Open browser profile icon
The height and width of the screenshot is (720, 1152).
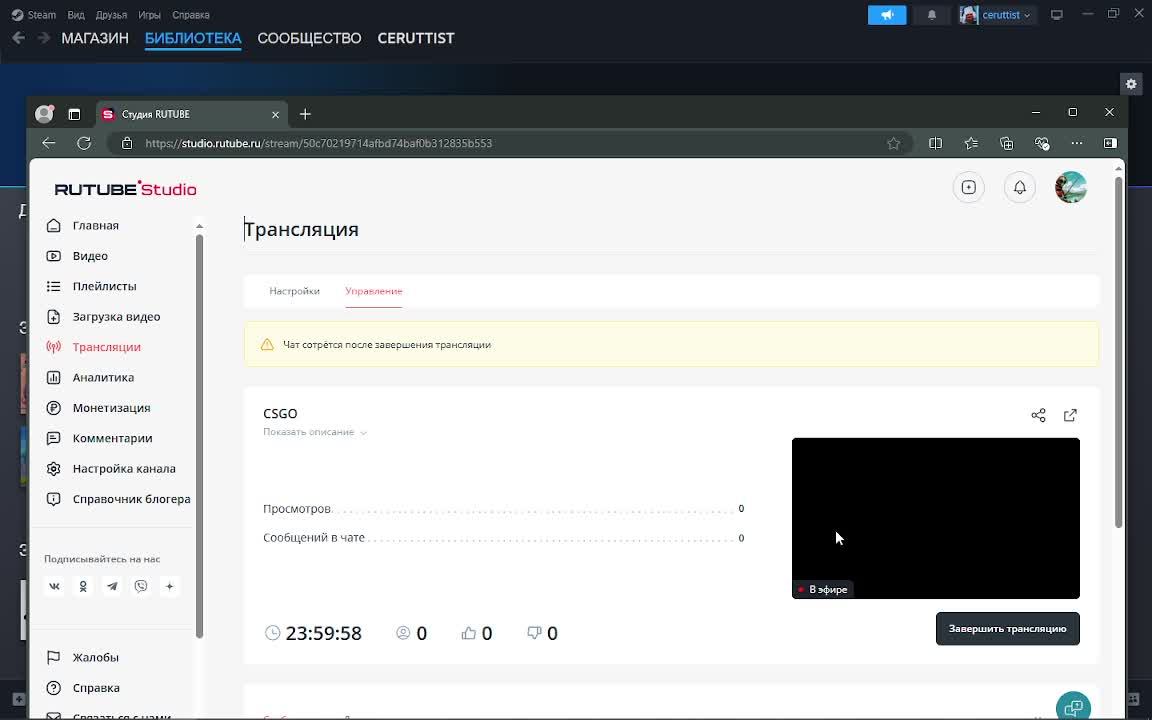(x=45, y=114)
